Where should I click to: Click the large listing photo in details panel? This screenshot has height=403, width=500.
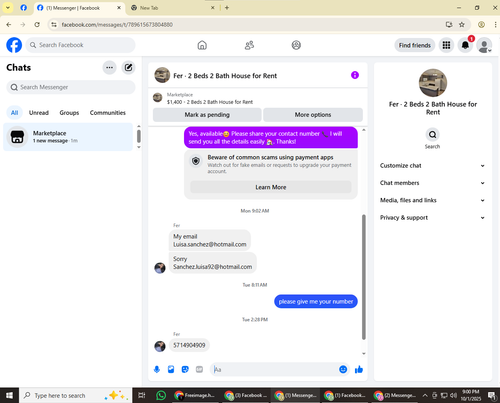433,83
